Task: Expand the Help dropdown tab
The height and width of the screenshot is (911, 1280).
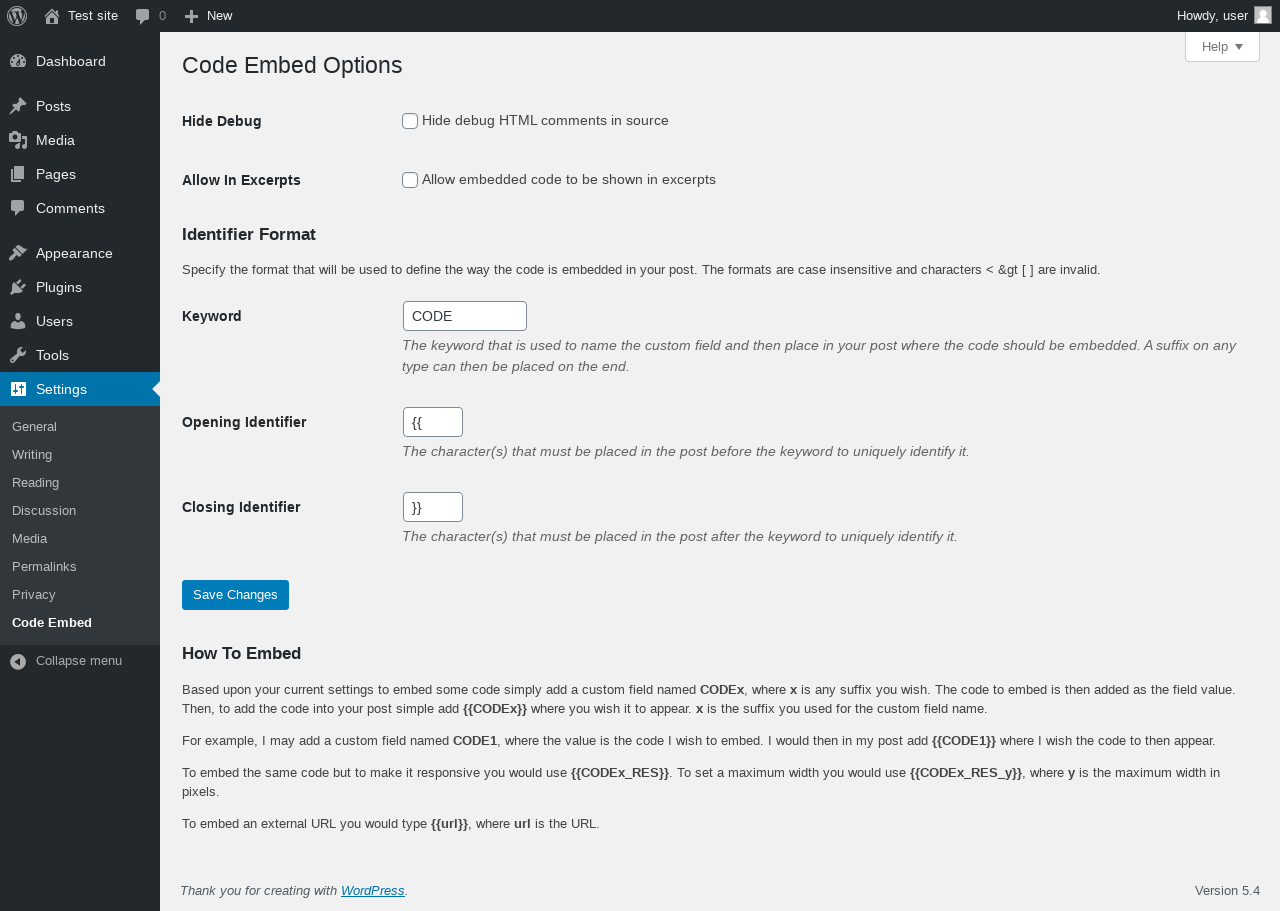Action: tap(1222, 47)
